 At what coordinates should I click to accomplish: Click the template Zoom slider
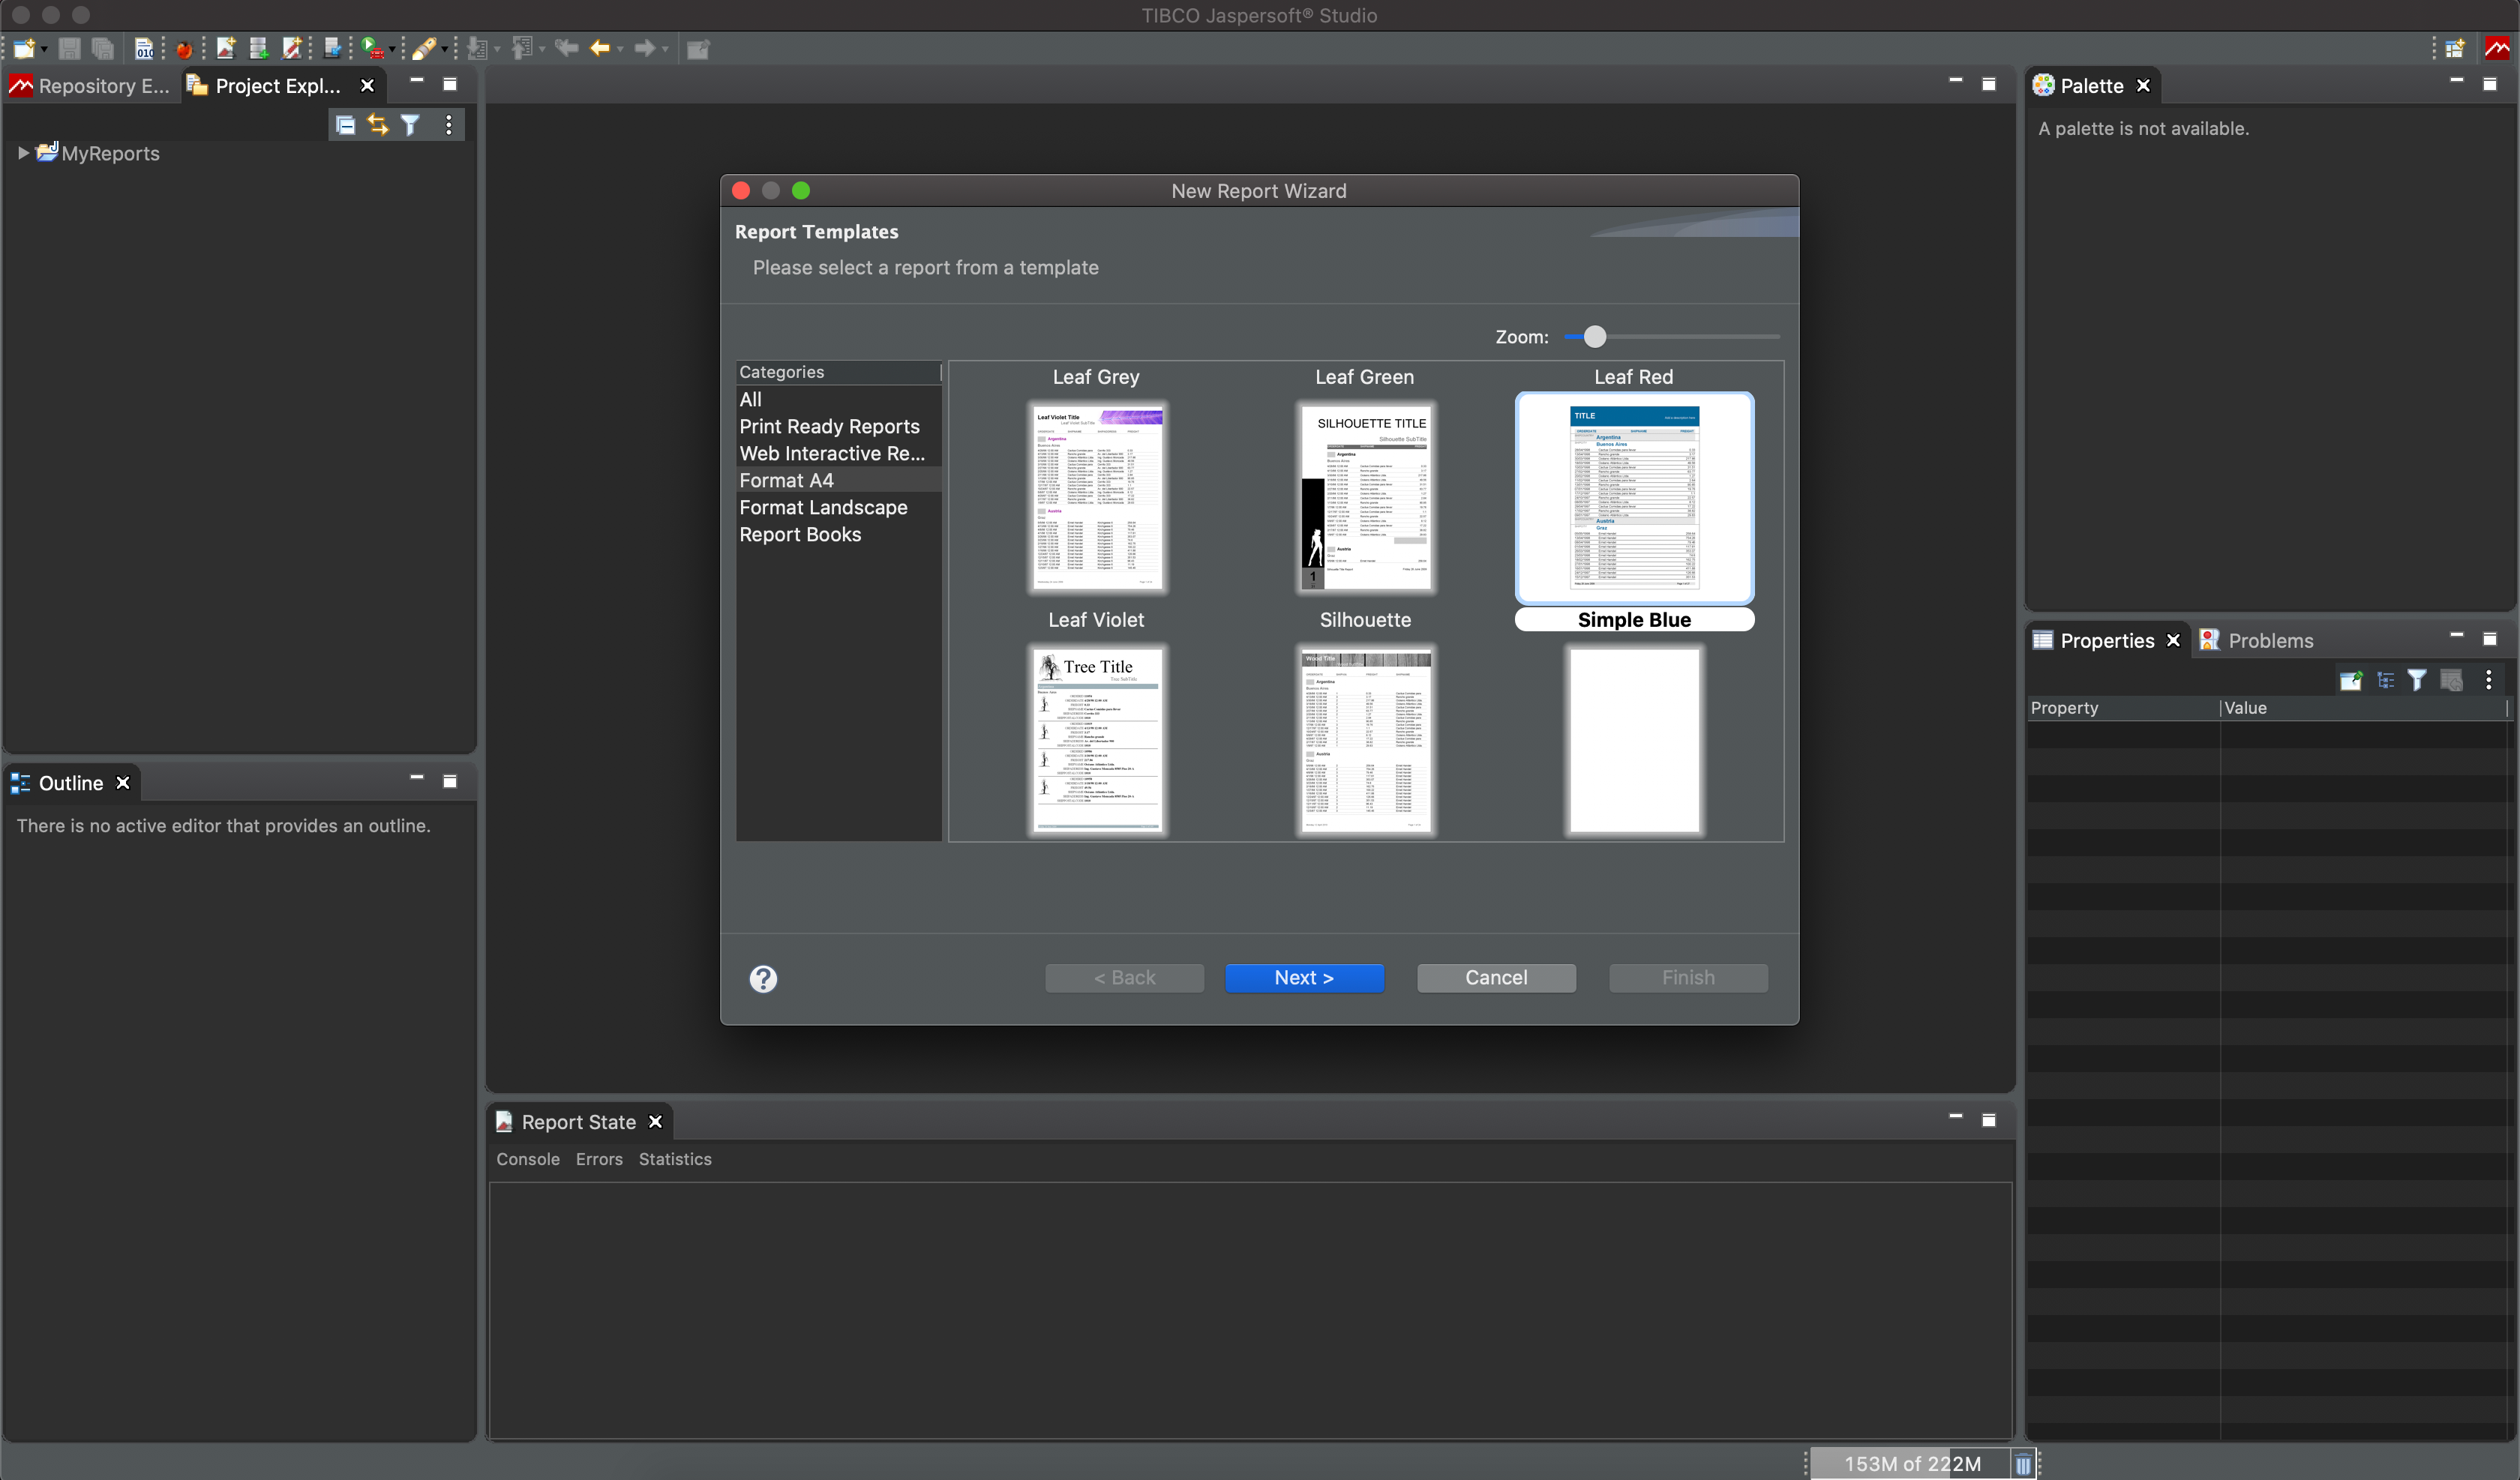(1594, 337)
